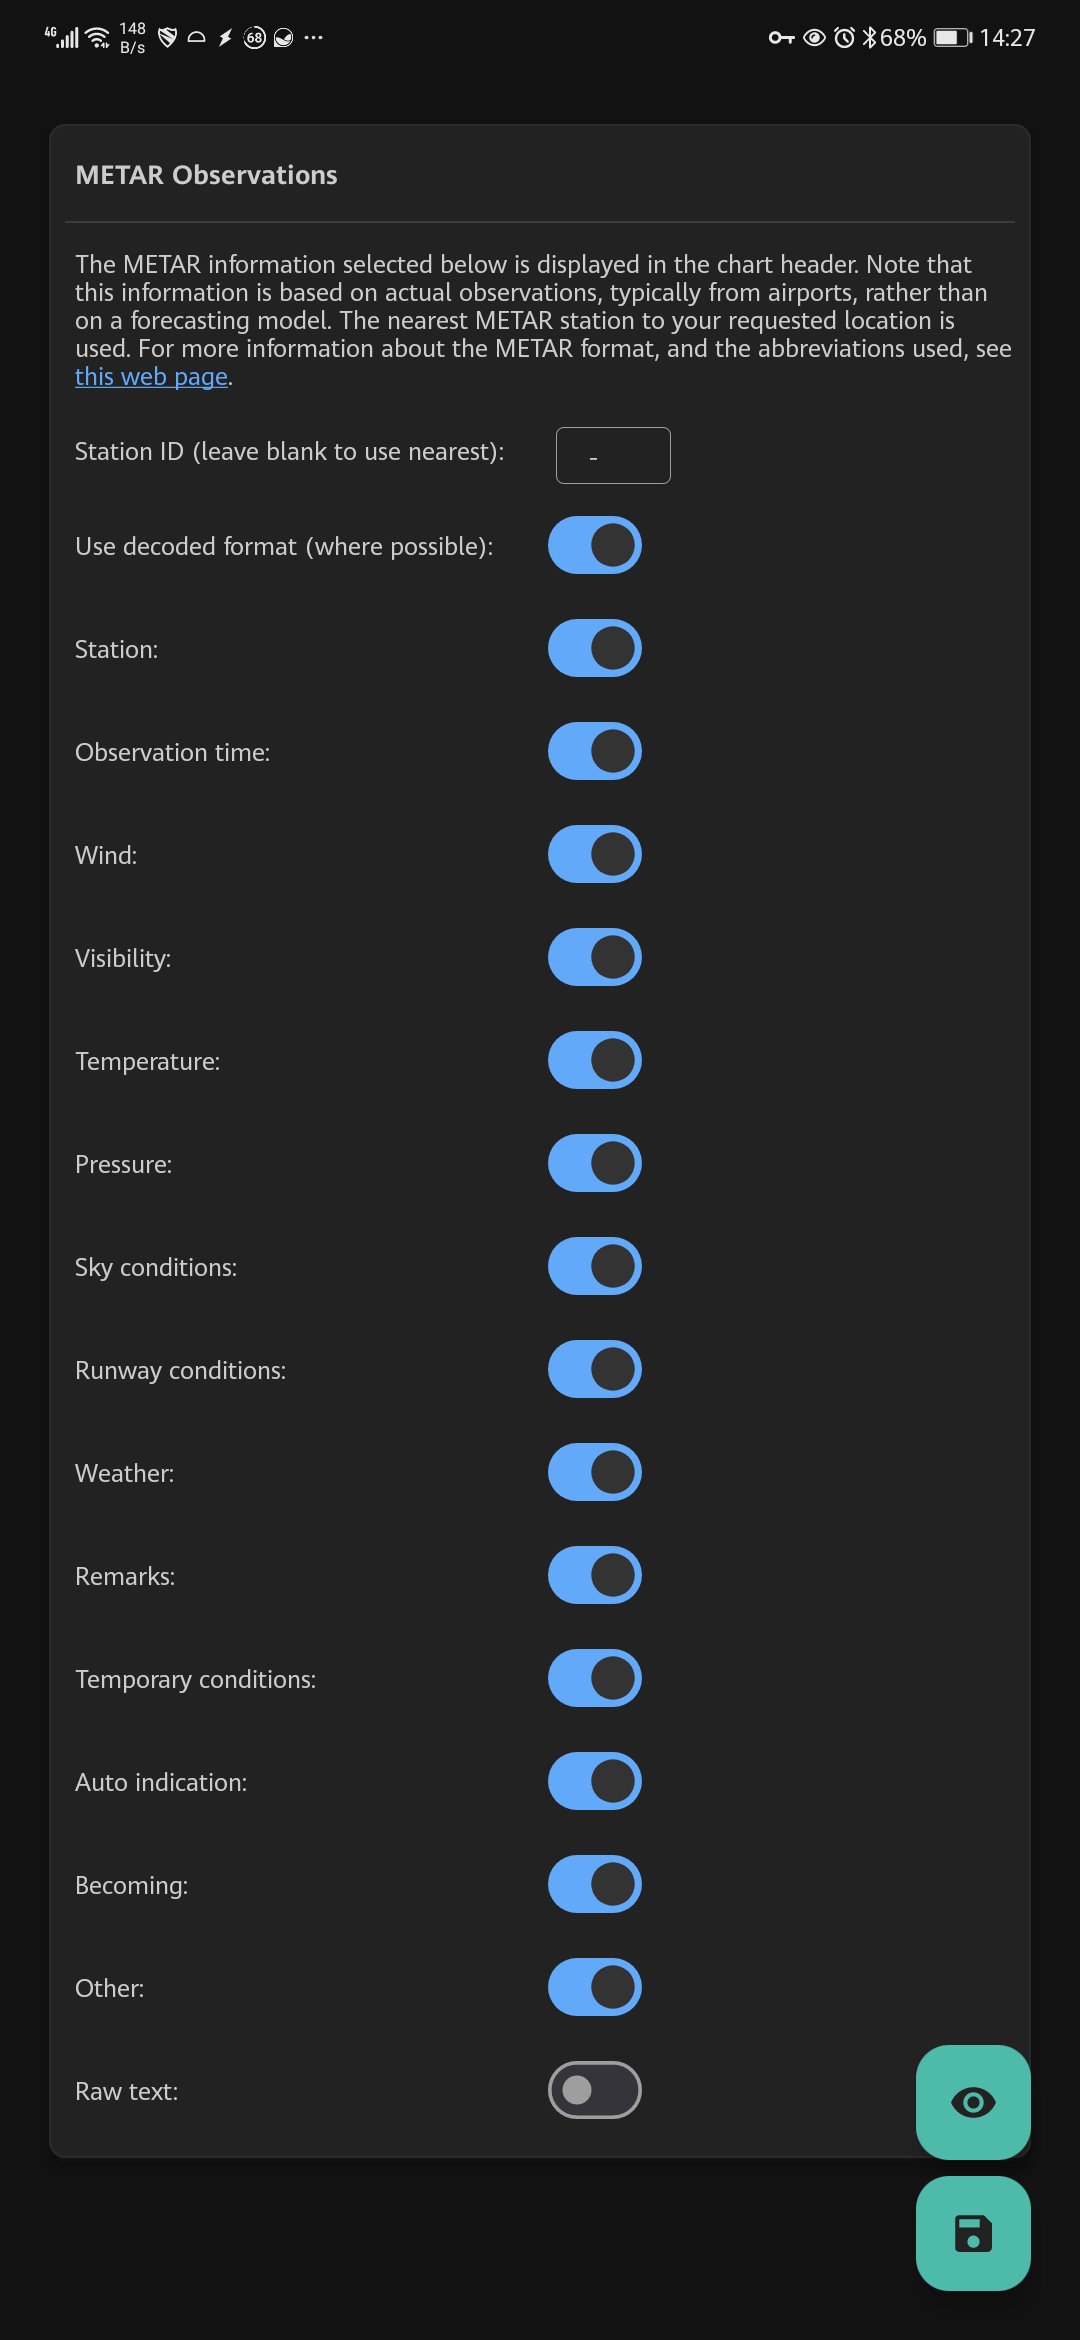The width and height of the screenshot is (1080, 2340).
Task: Turn off Runway conditions switch
Action: [594, 1369]
